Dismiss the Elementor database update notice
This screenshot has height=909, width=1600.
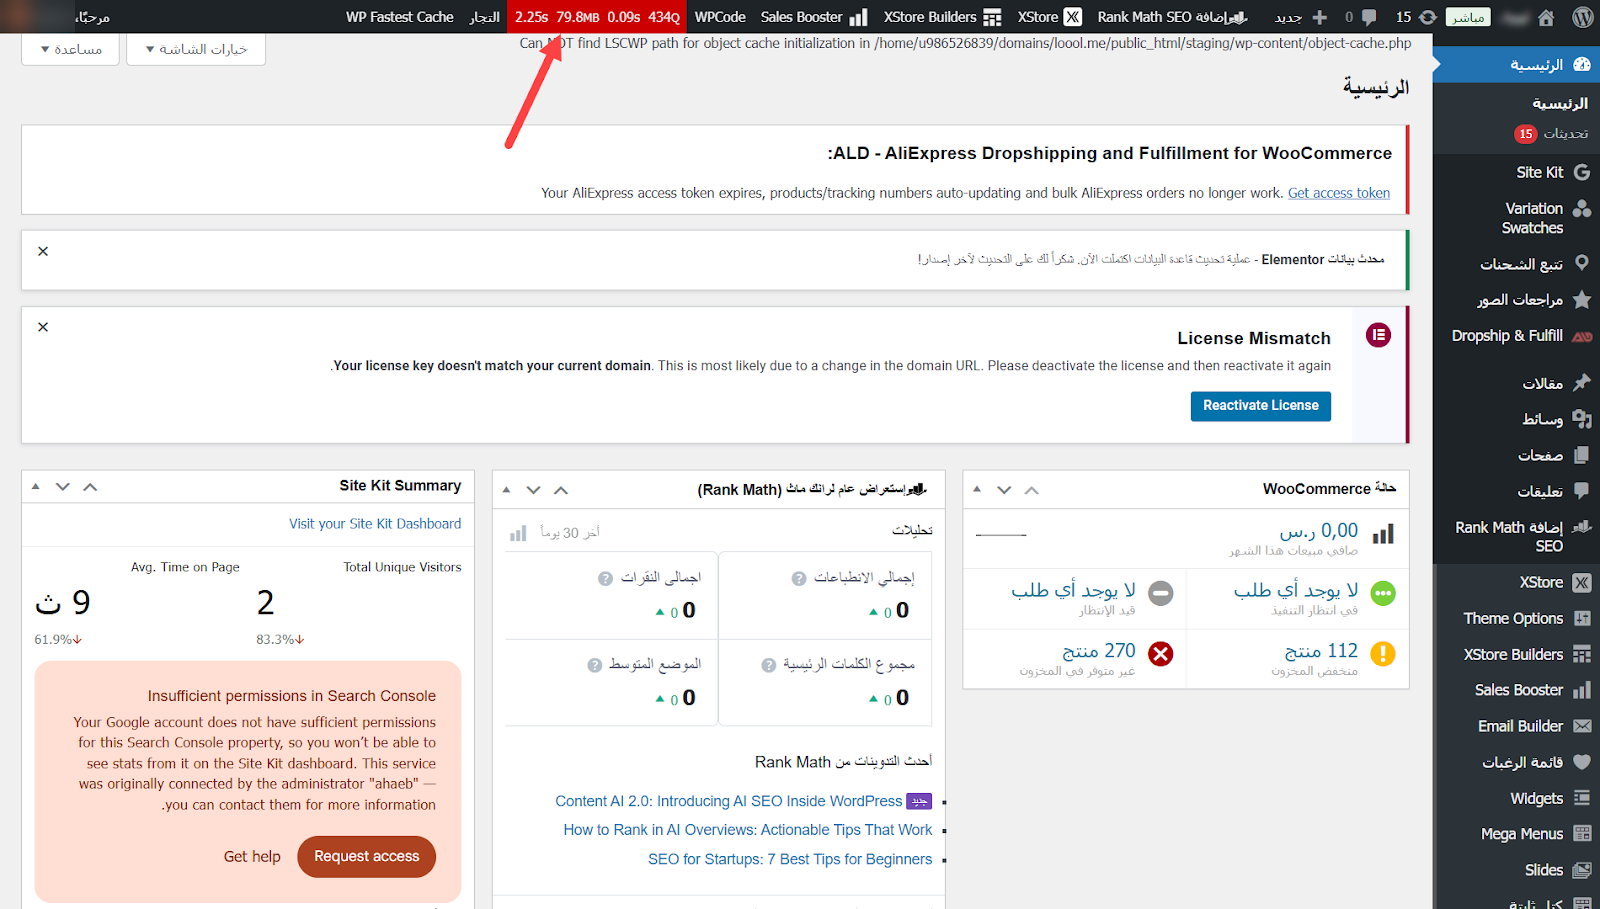click(43, 251)
